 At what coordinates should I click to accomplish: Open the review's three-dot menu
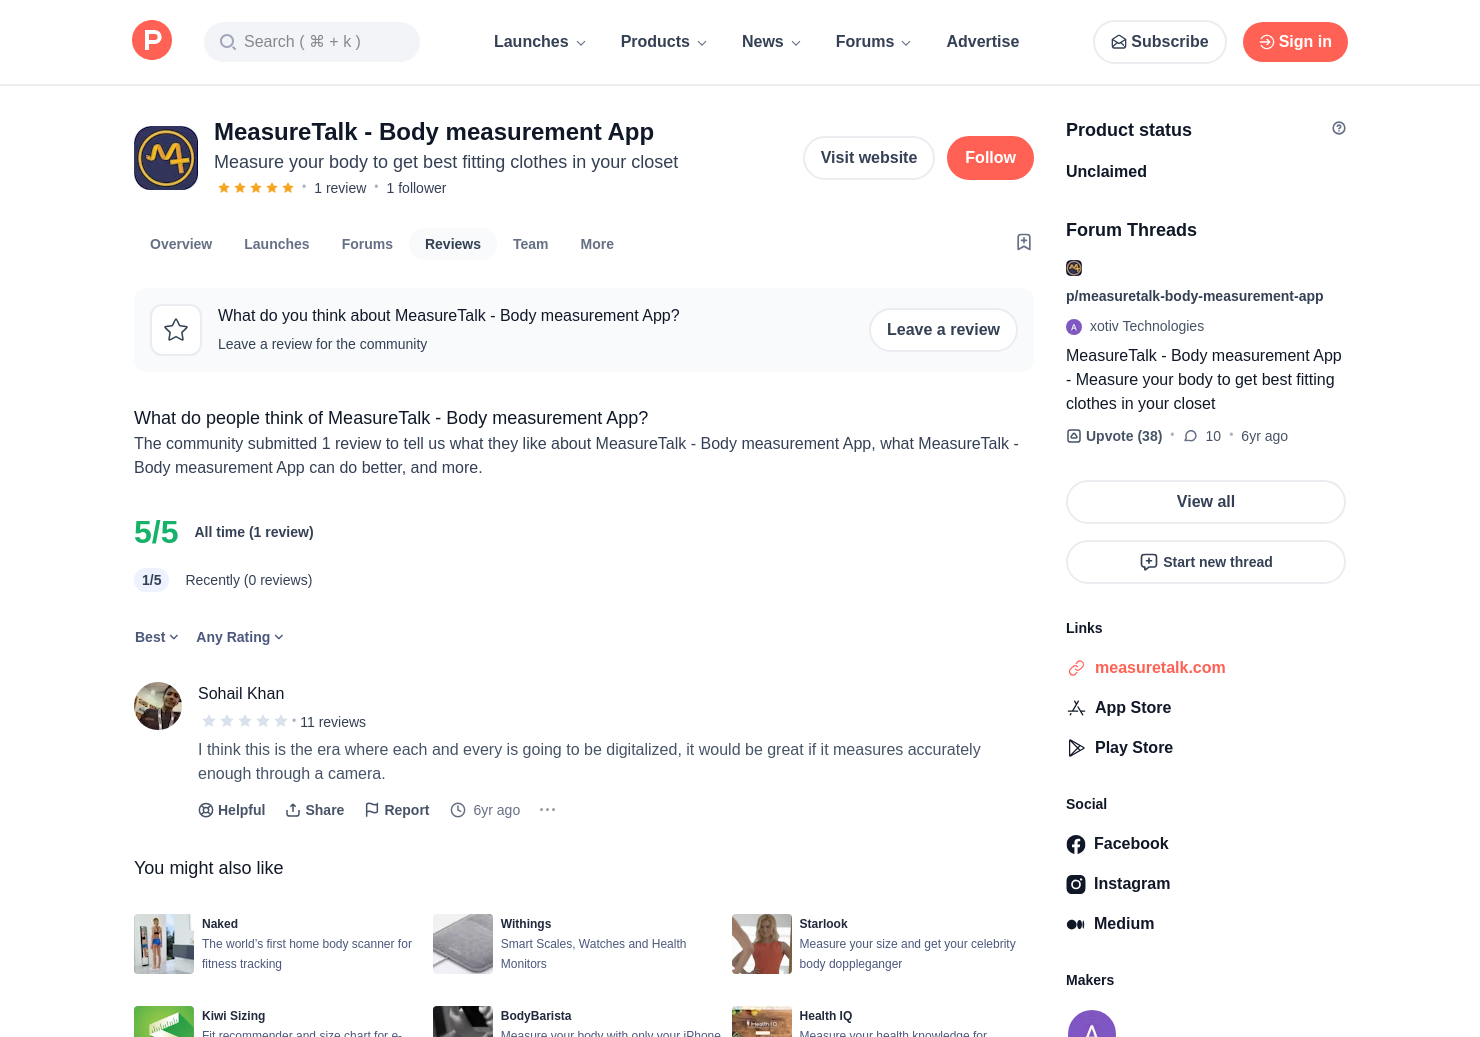(x=547, y=810)
